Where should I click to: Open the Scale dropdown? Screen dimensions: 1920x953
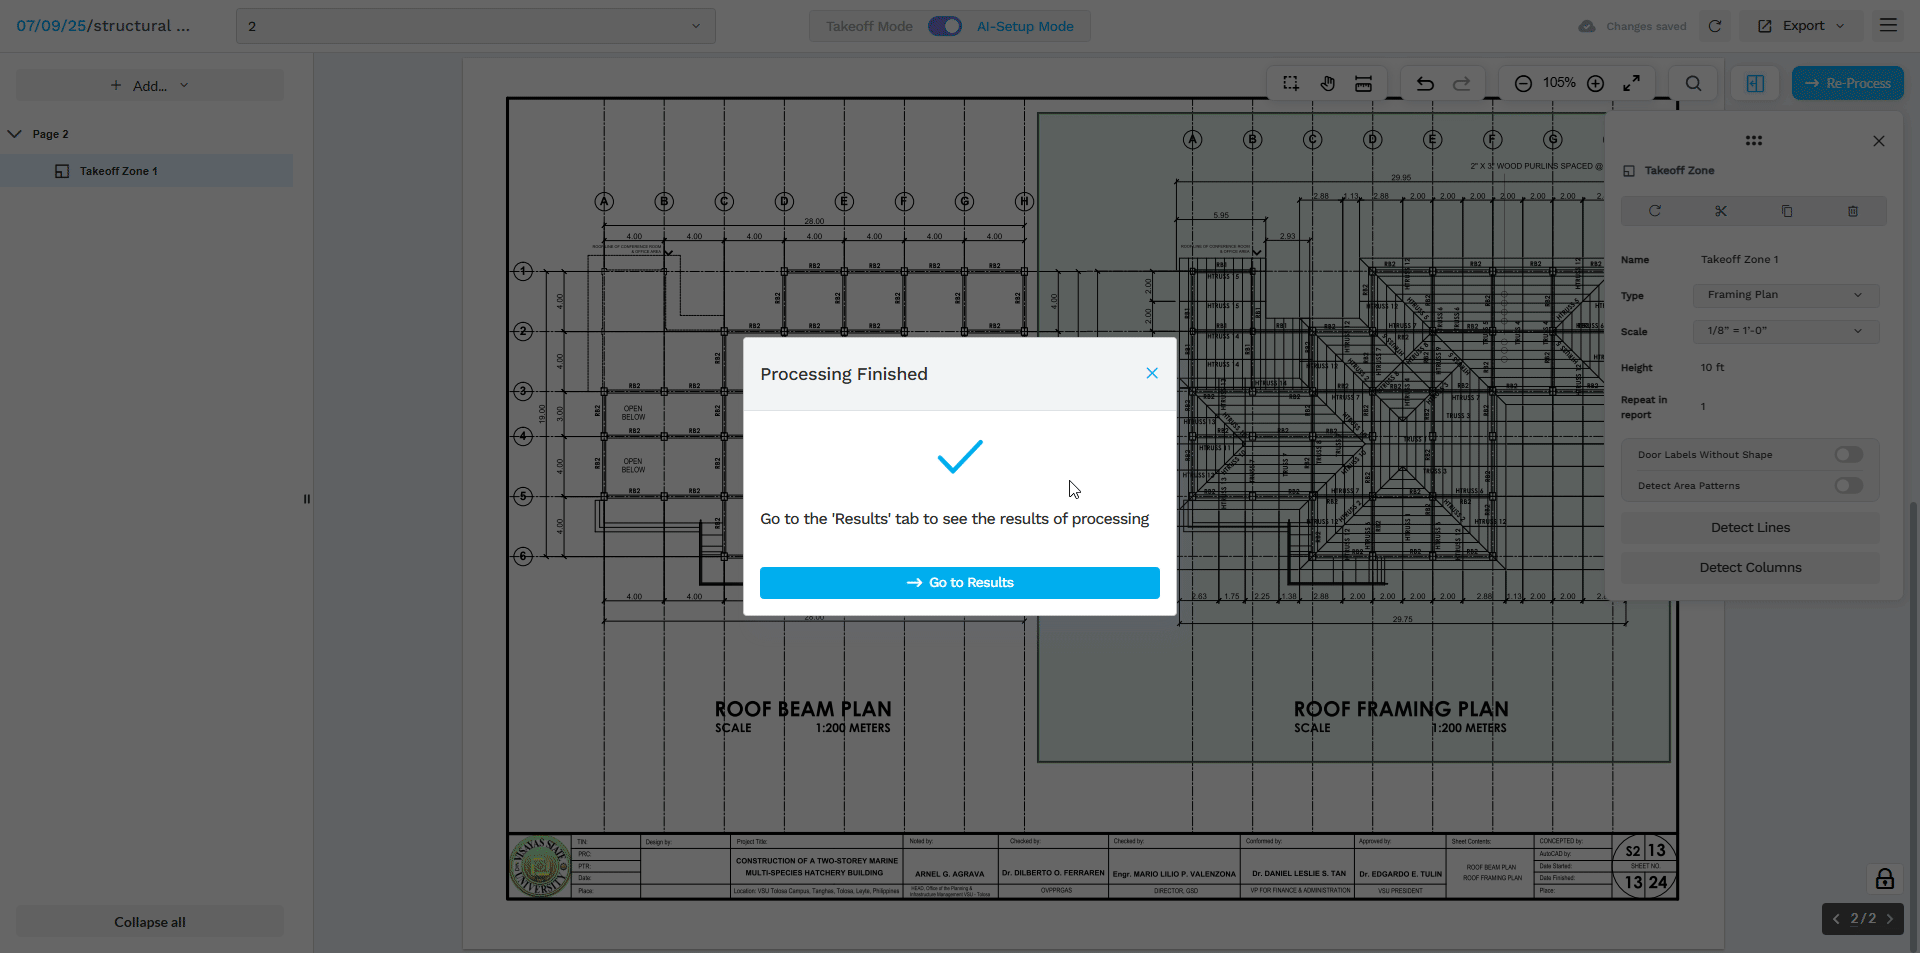click(1785, 331)
